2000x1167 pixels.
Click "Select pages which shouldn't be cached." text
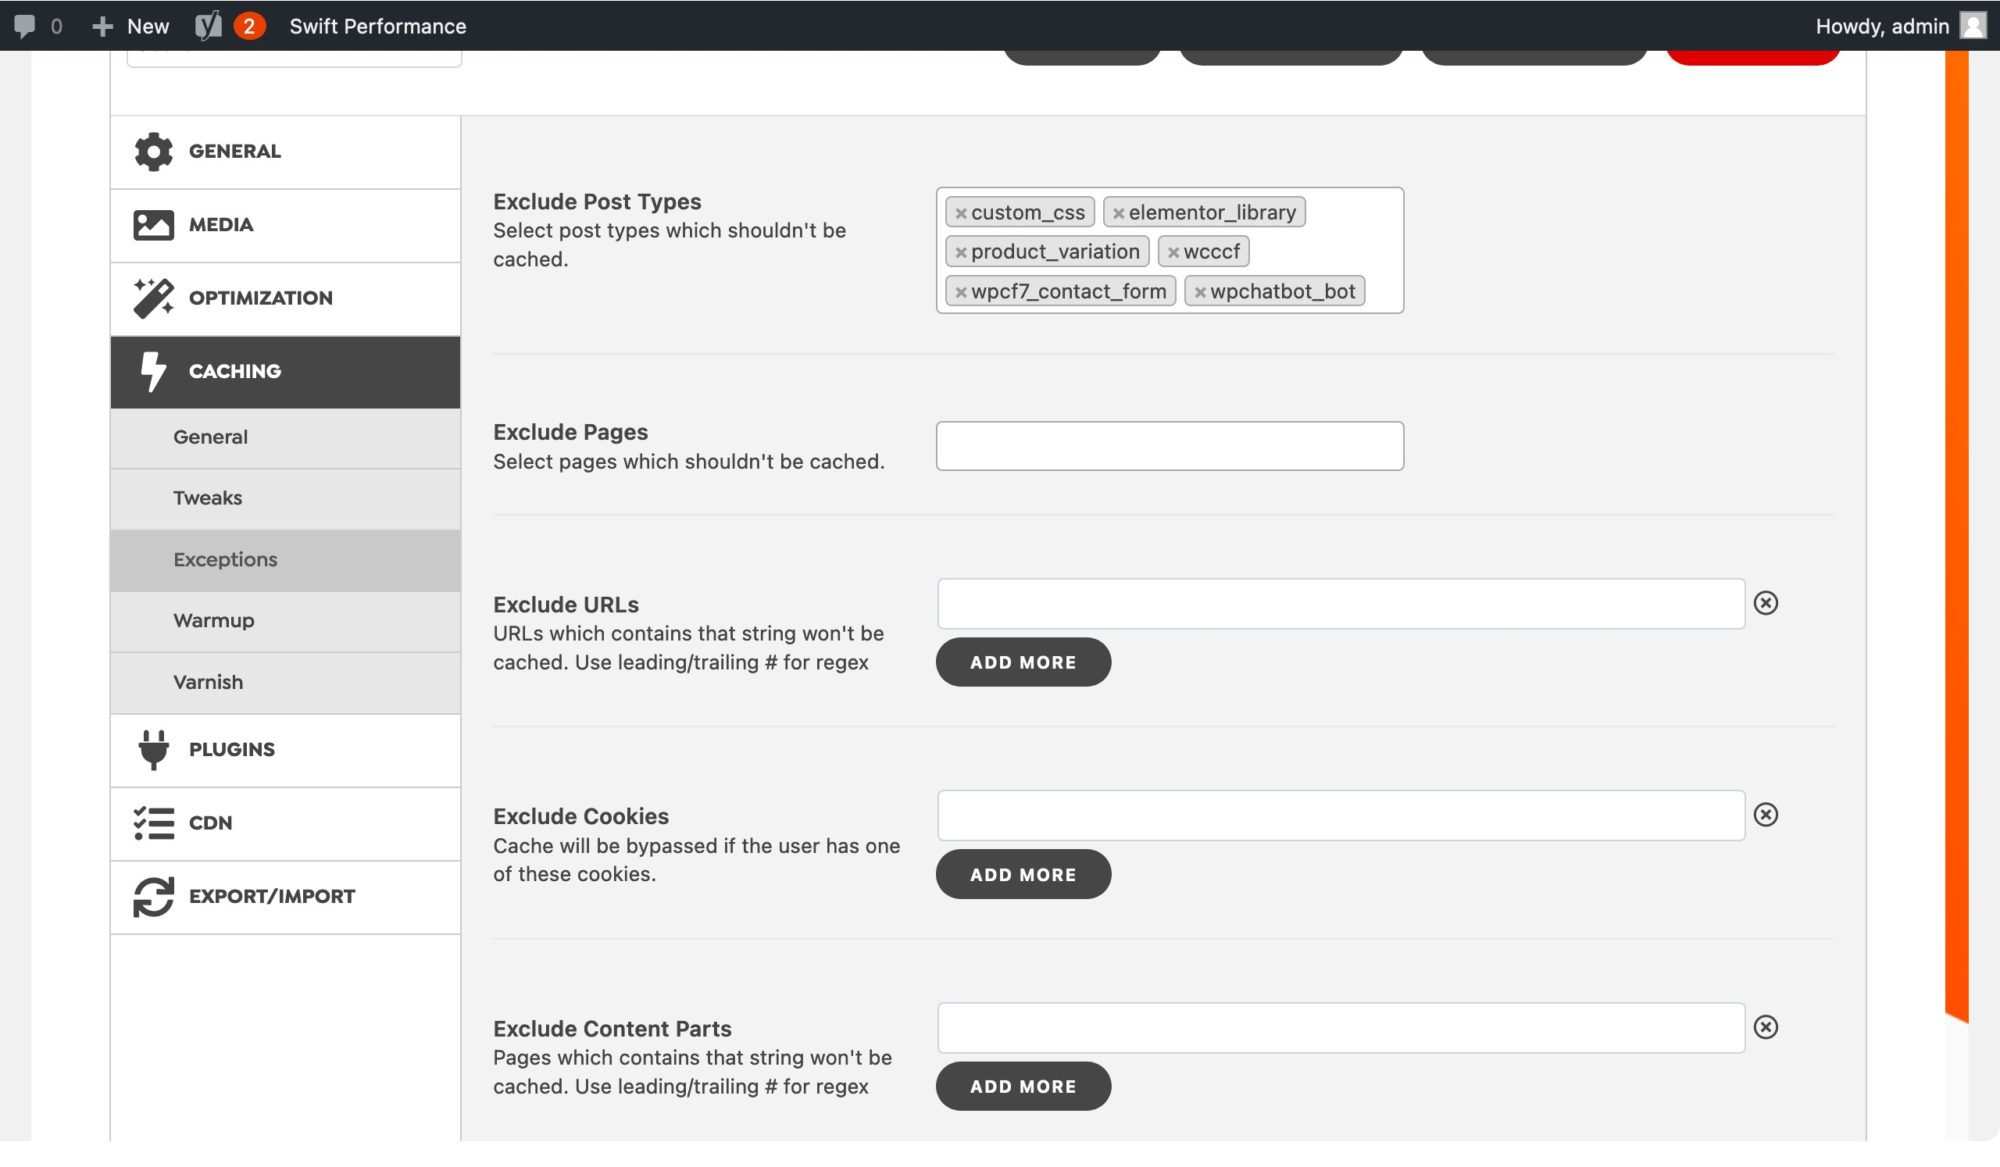[689, 462]
